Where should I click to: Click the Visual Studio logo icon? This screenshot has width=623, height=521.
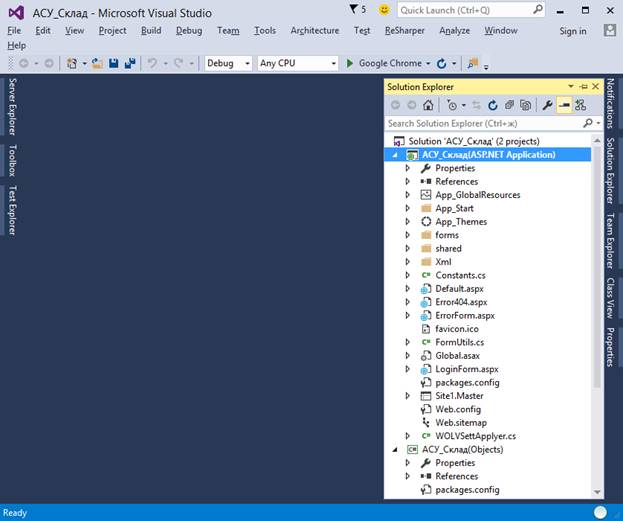[16, 13]
